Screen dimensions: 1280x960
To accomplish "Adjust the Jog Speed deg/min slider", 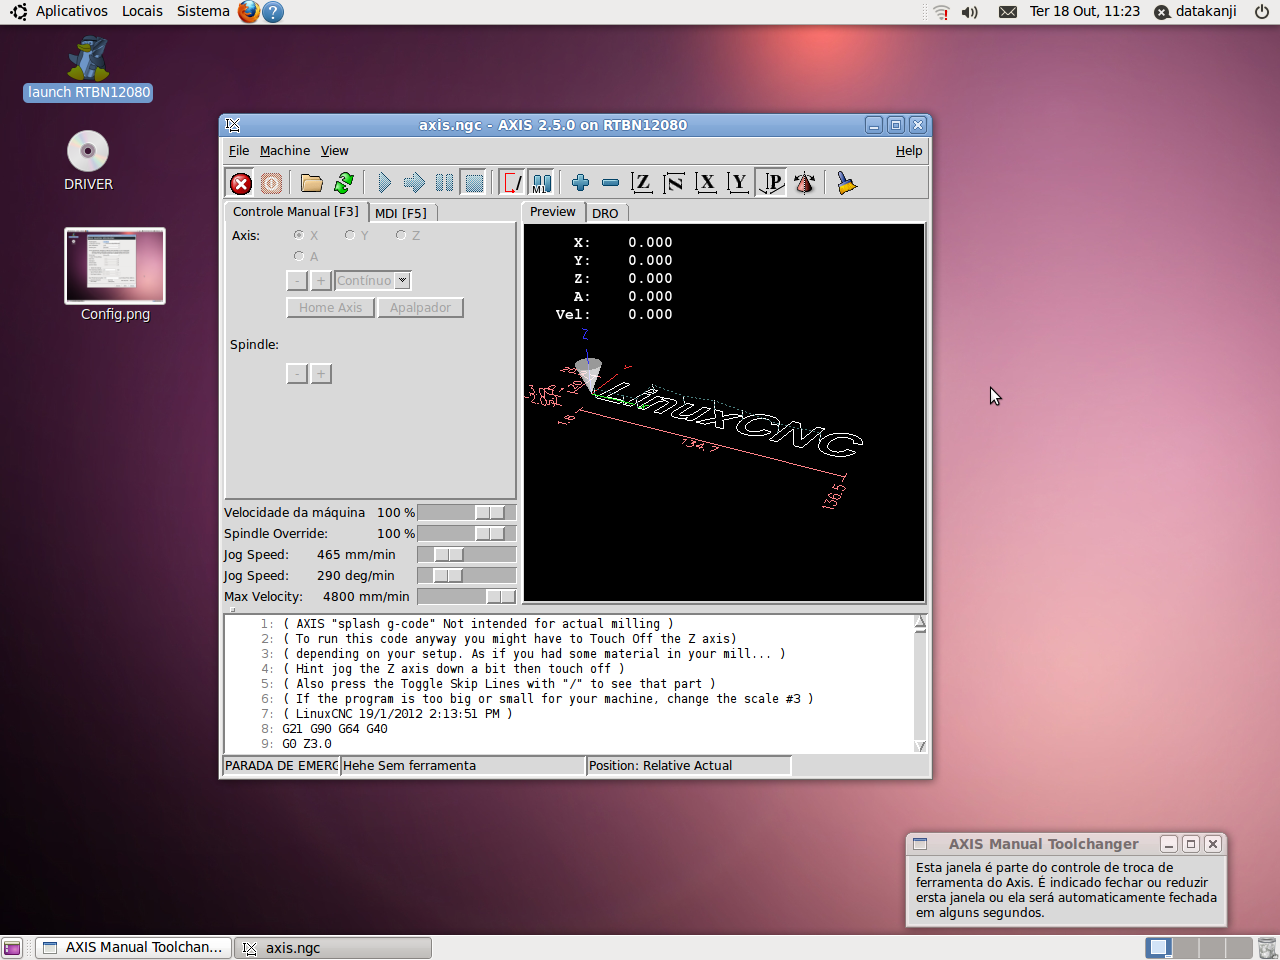I will [x=466, y=576].
